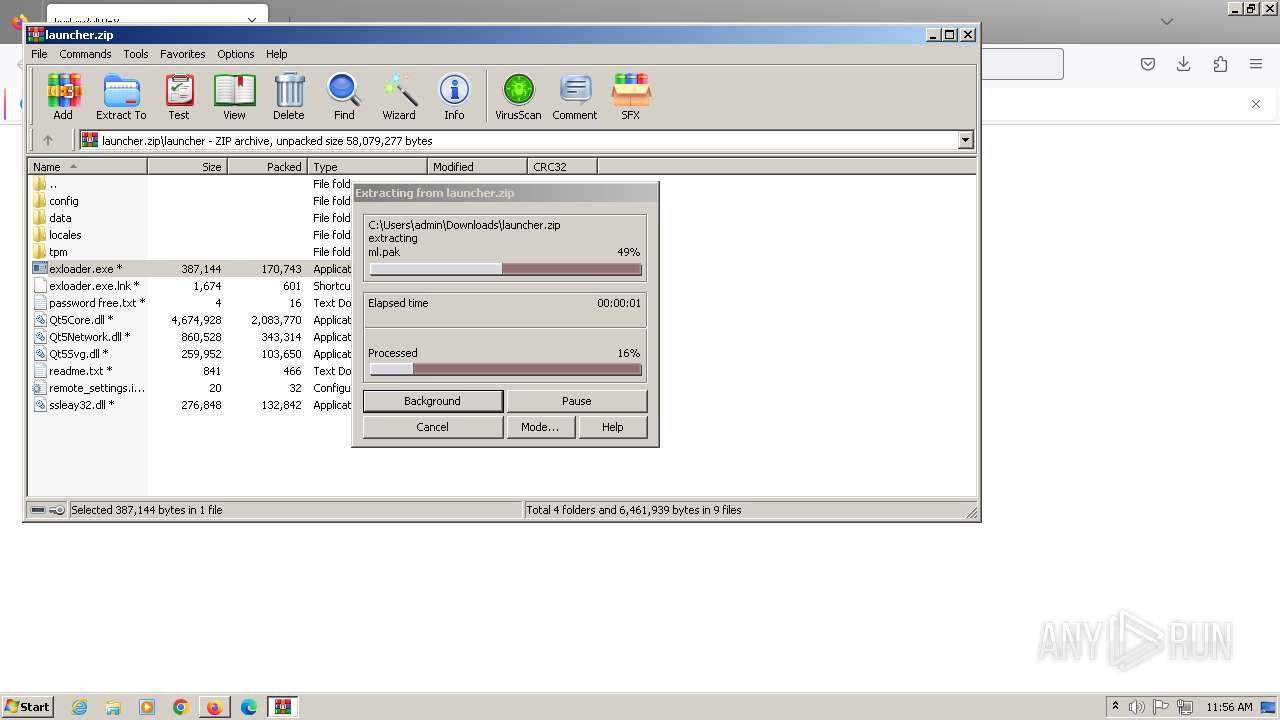
Task: Open File Explorer from taskbar
Action: 113,707
